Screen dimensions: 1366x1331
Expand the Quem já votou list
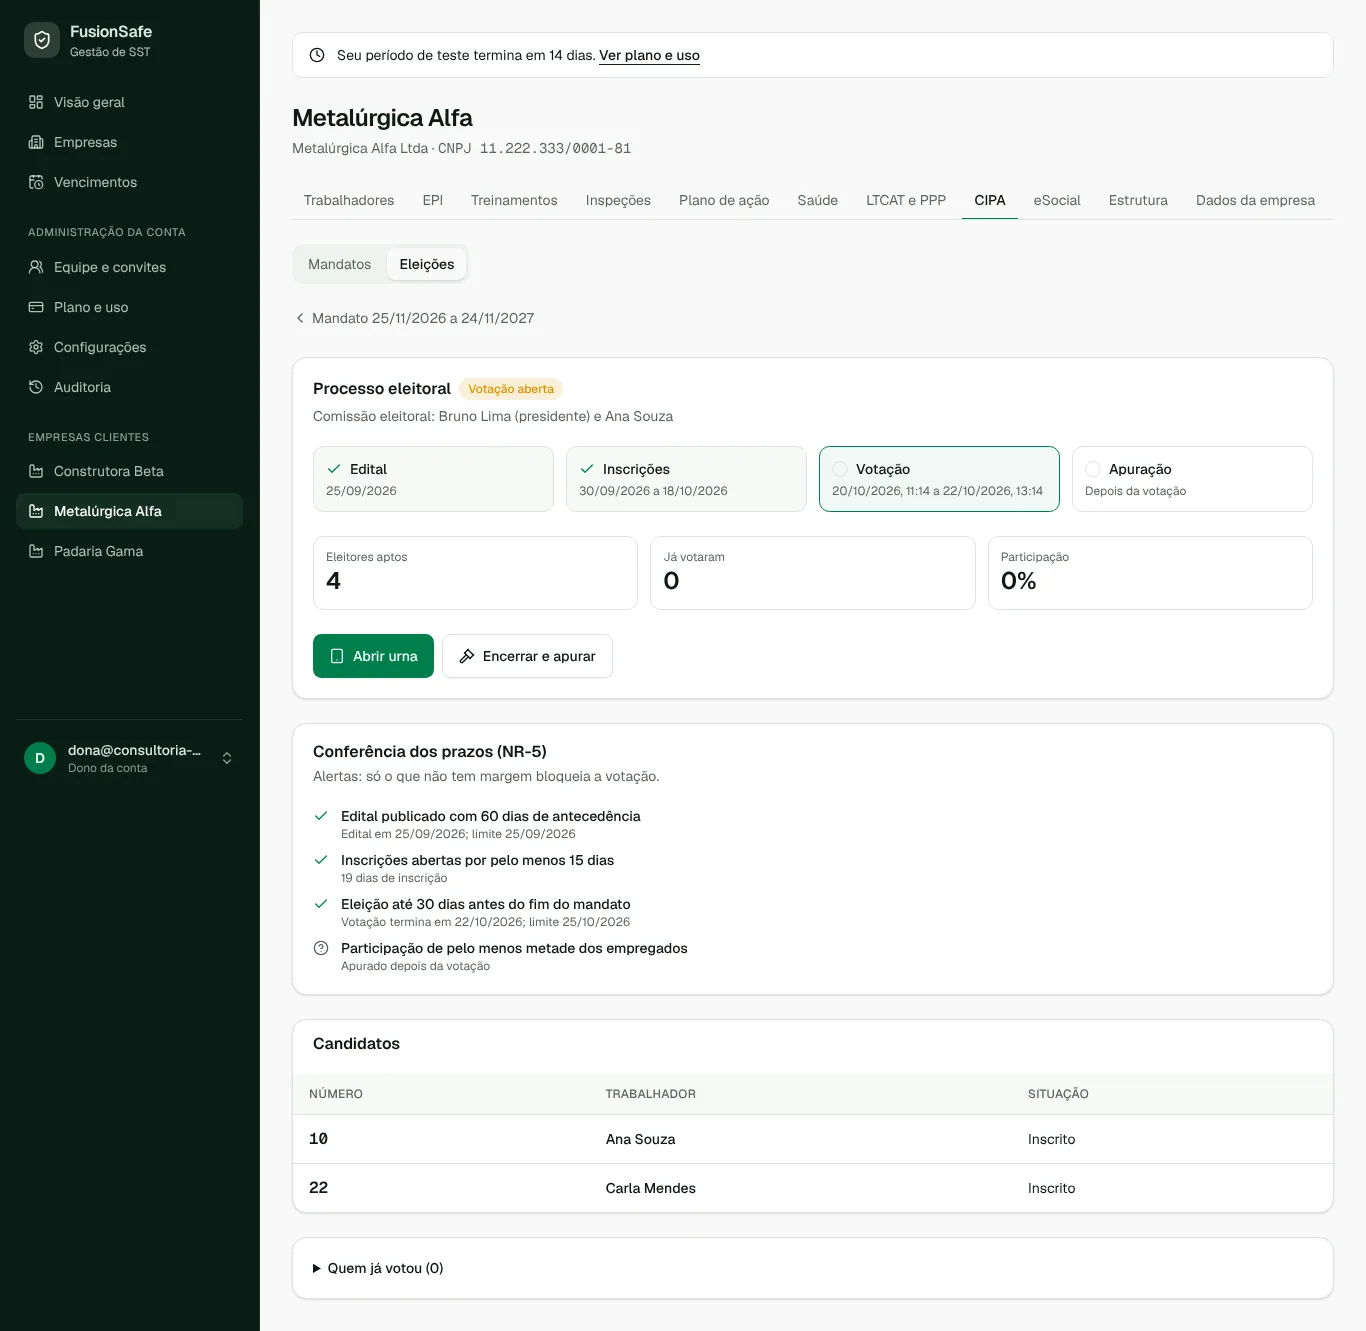click(378, 1268)
